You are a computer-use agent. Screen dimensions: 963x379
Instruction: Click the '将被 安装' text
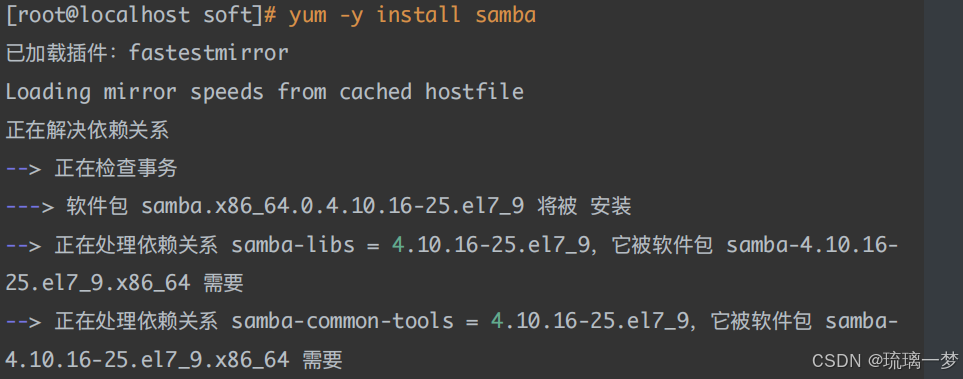click(x=584, y=207)
